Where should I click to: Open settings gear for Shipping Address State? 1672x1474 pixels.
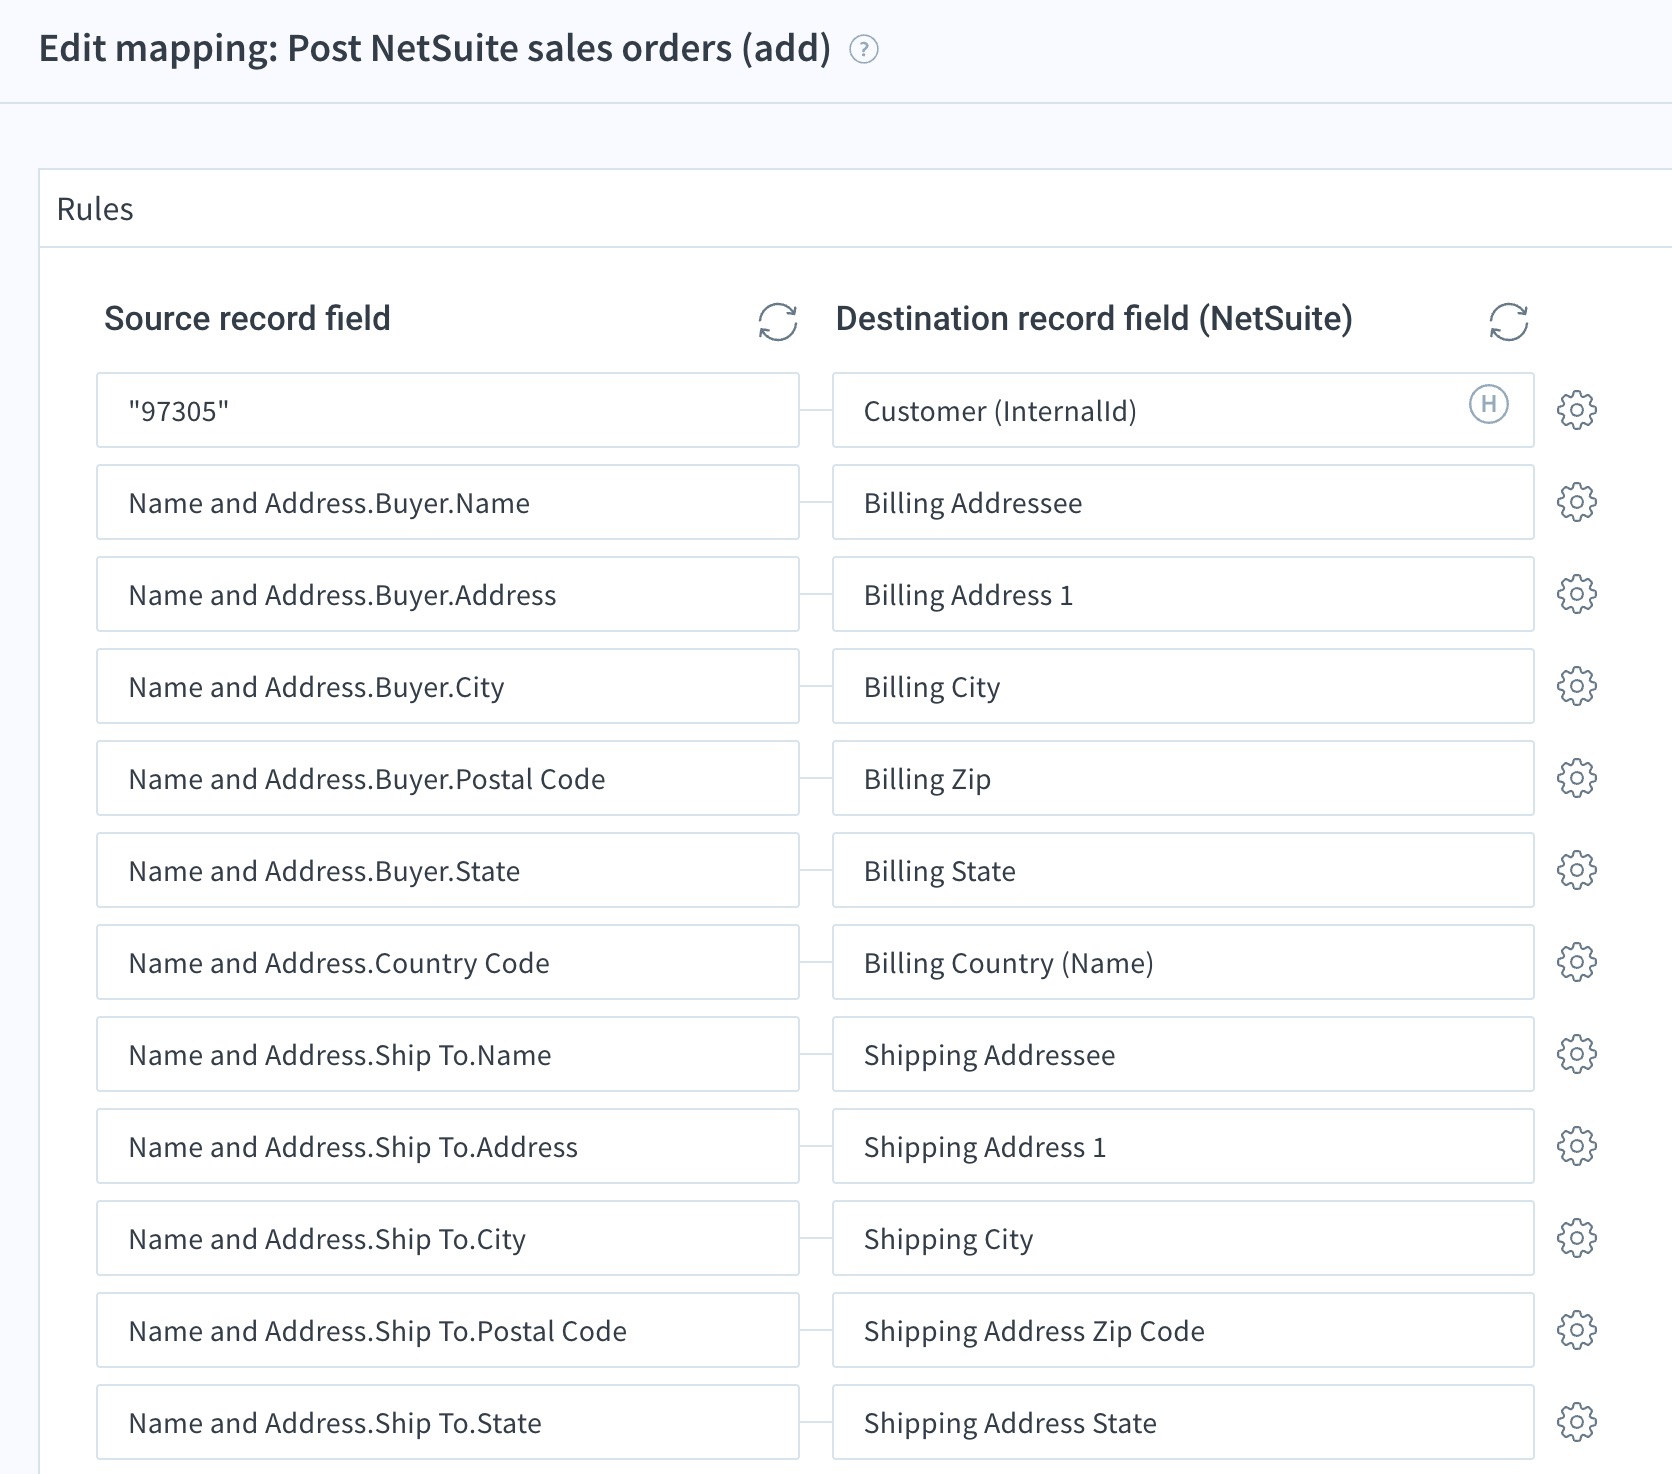click(x=1576, y=1422)
